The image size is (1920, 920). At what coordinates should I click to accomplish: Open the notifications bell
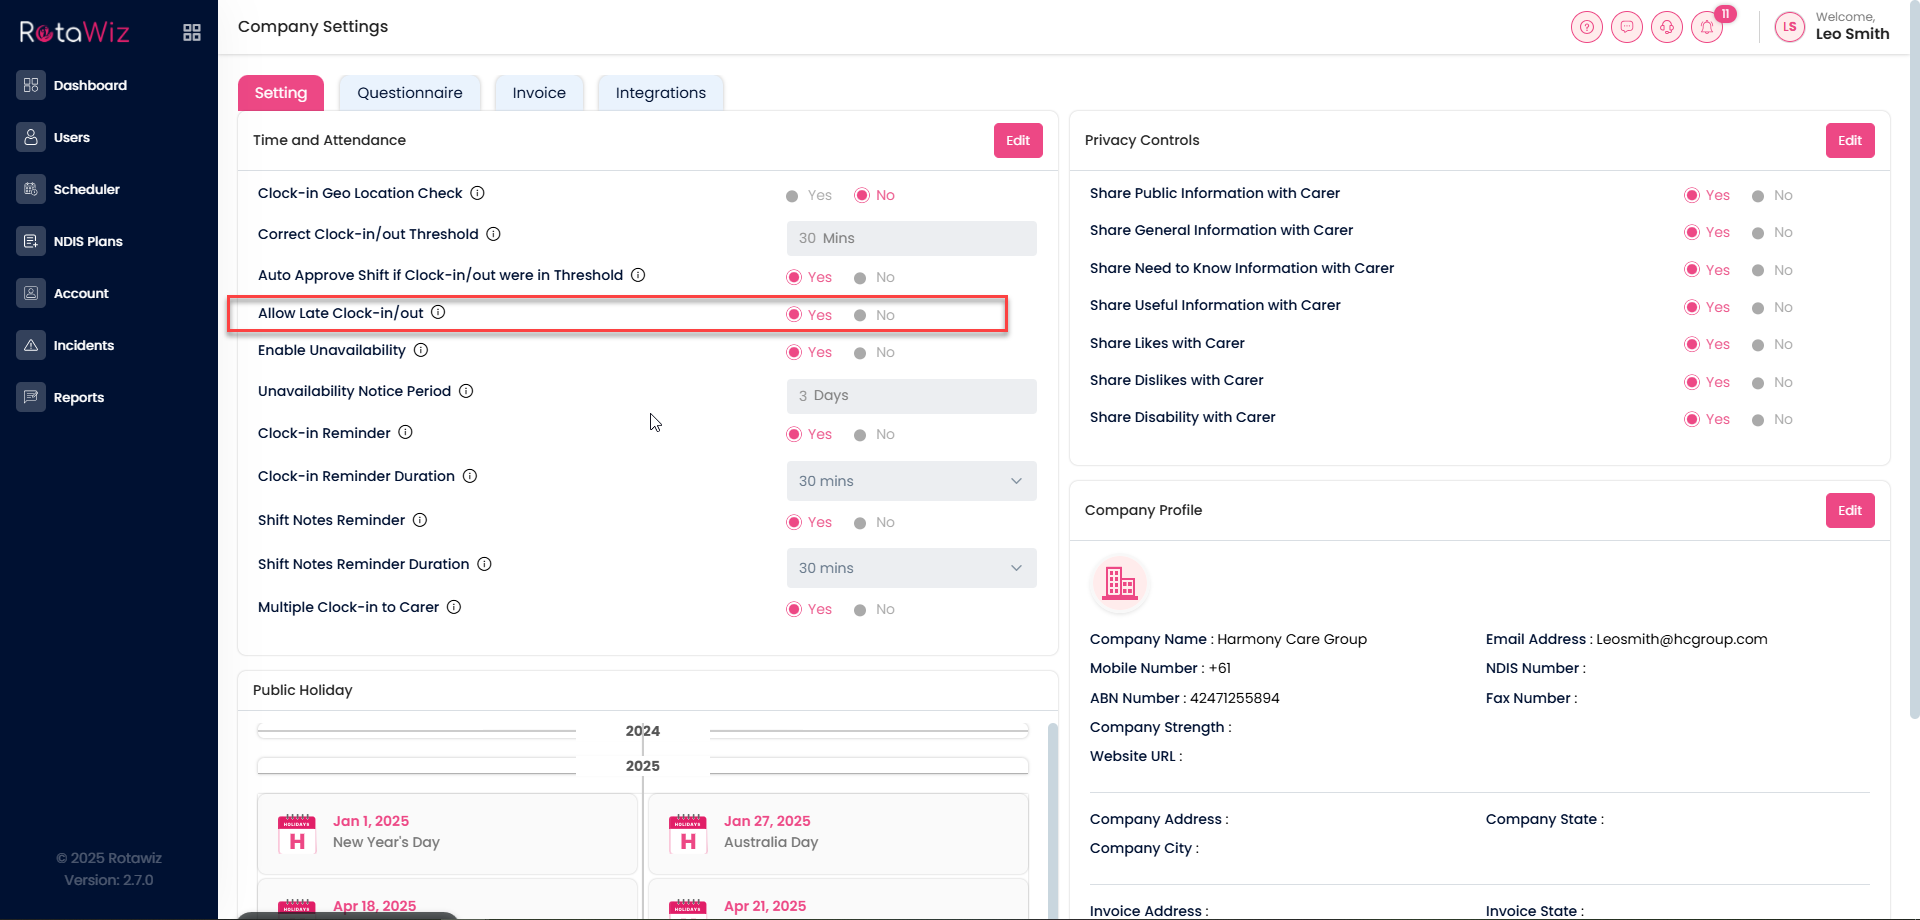point(1707,27)
